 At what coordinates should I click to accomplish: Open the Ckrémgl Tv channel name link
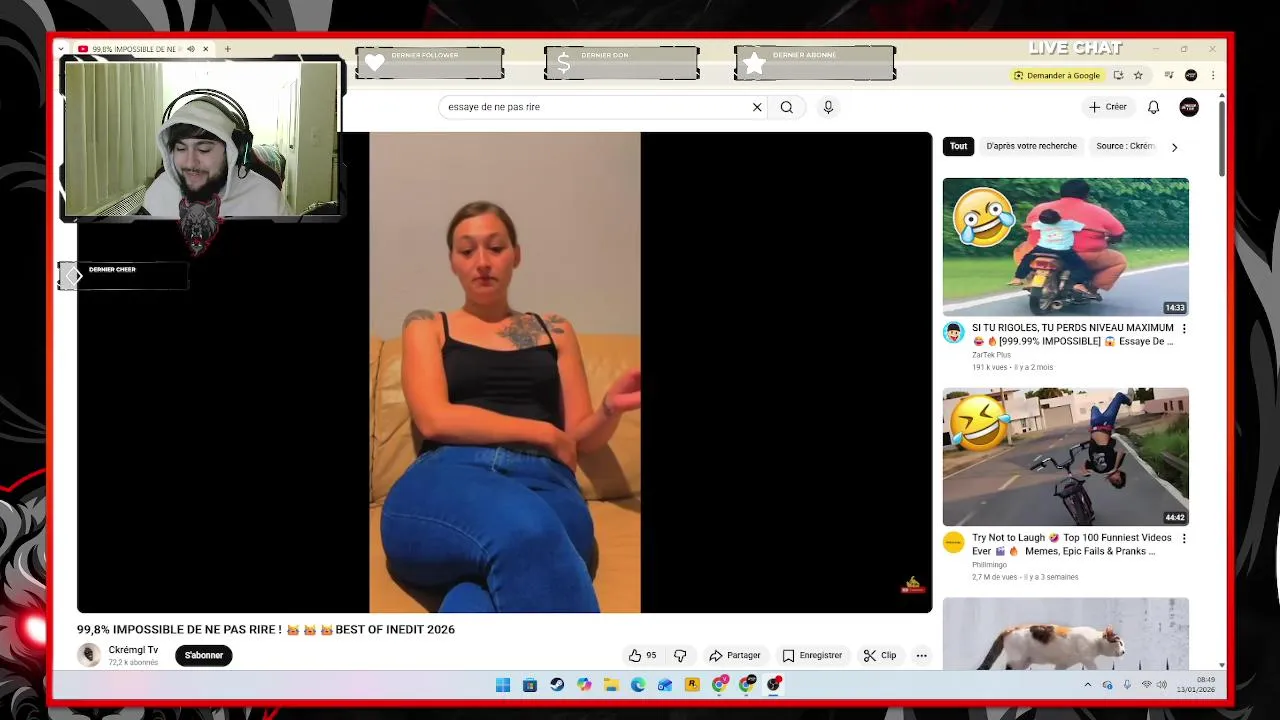click(x=133, y=650)
